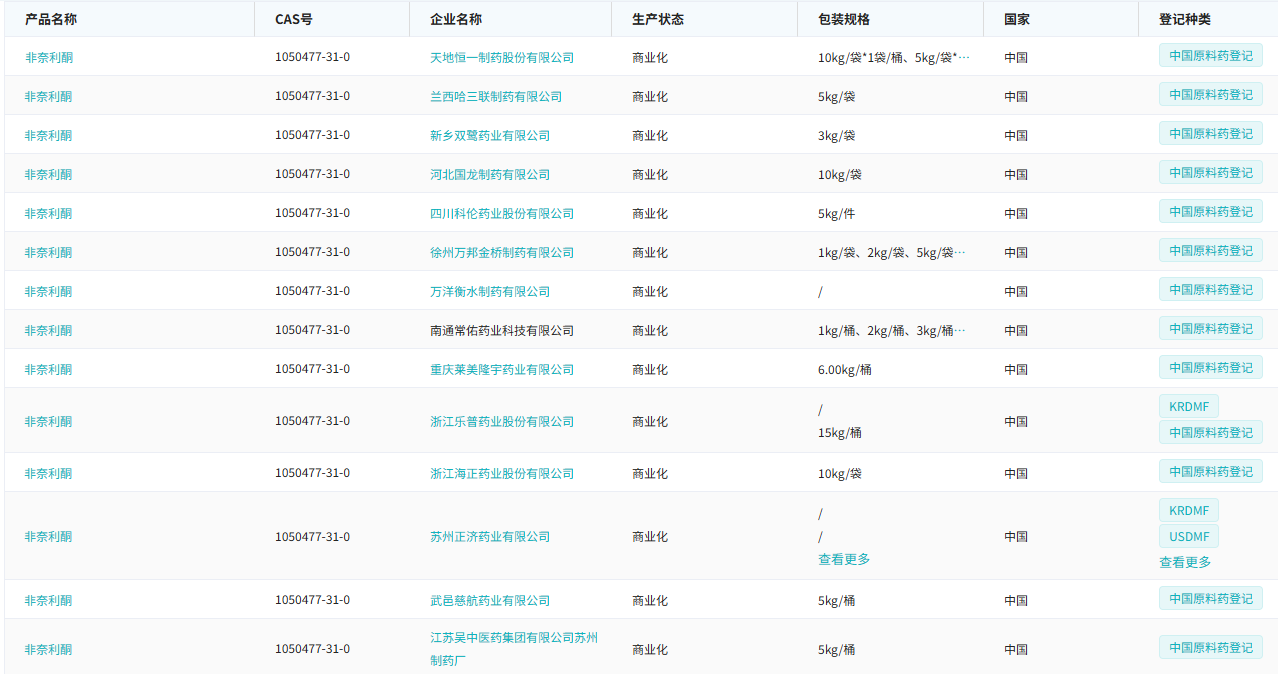Open 天地恒一制药股份有限公司 company link
The height and width of the screenshot is (674, 1278).
point(502,57)
